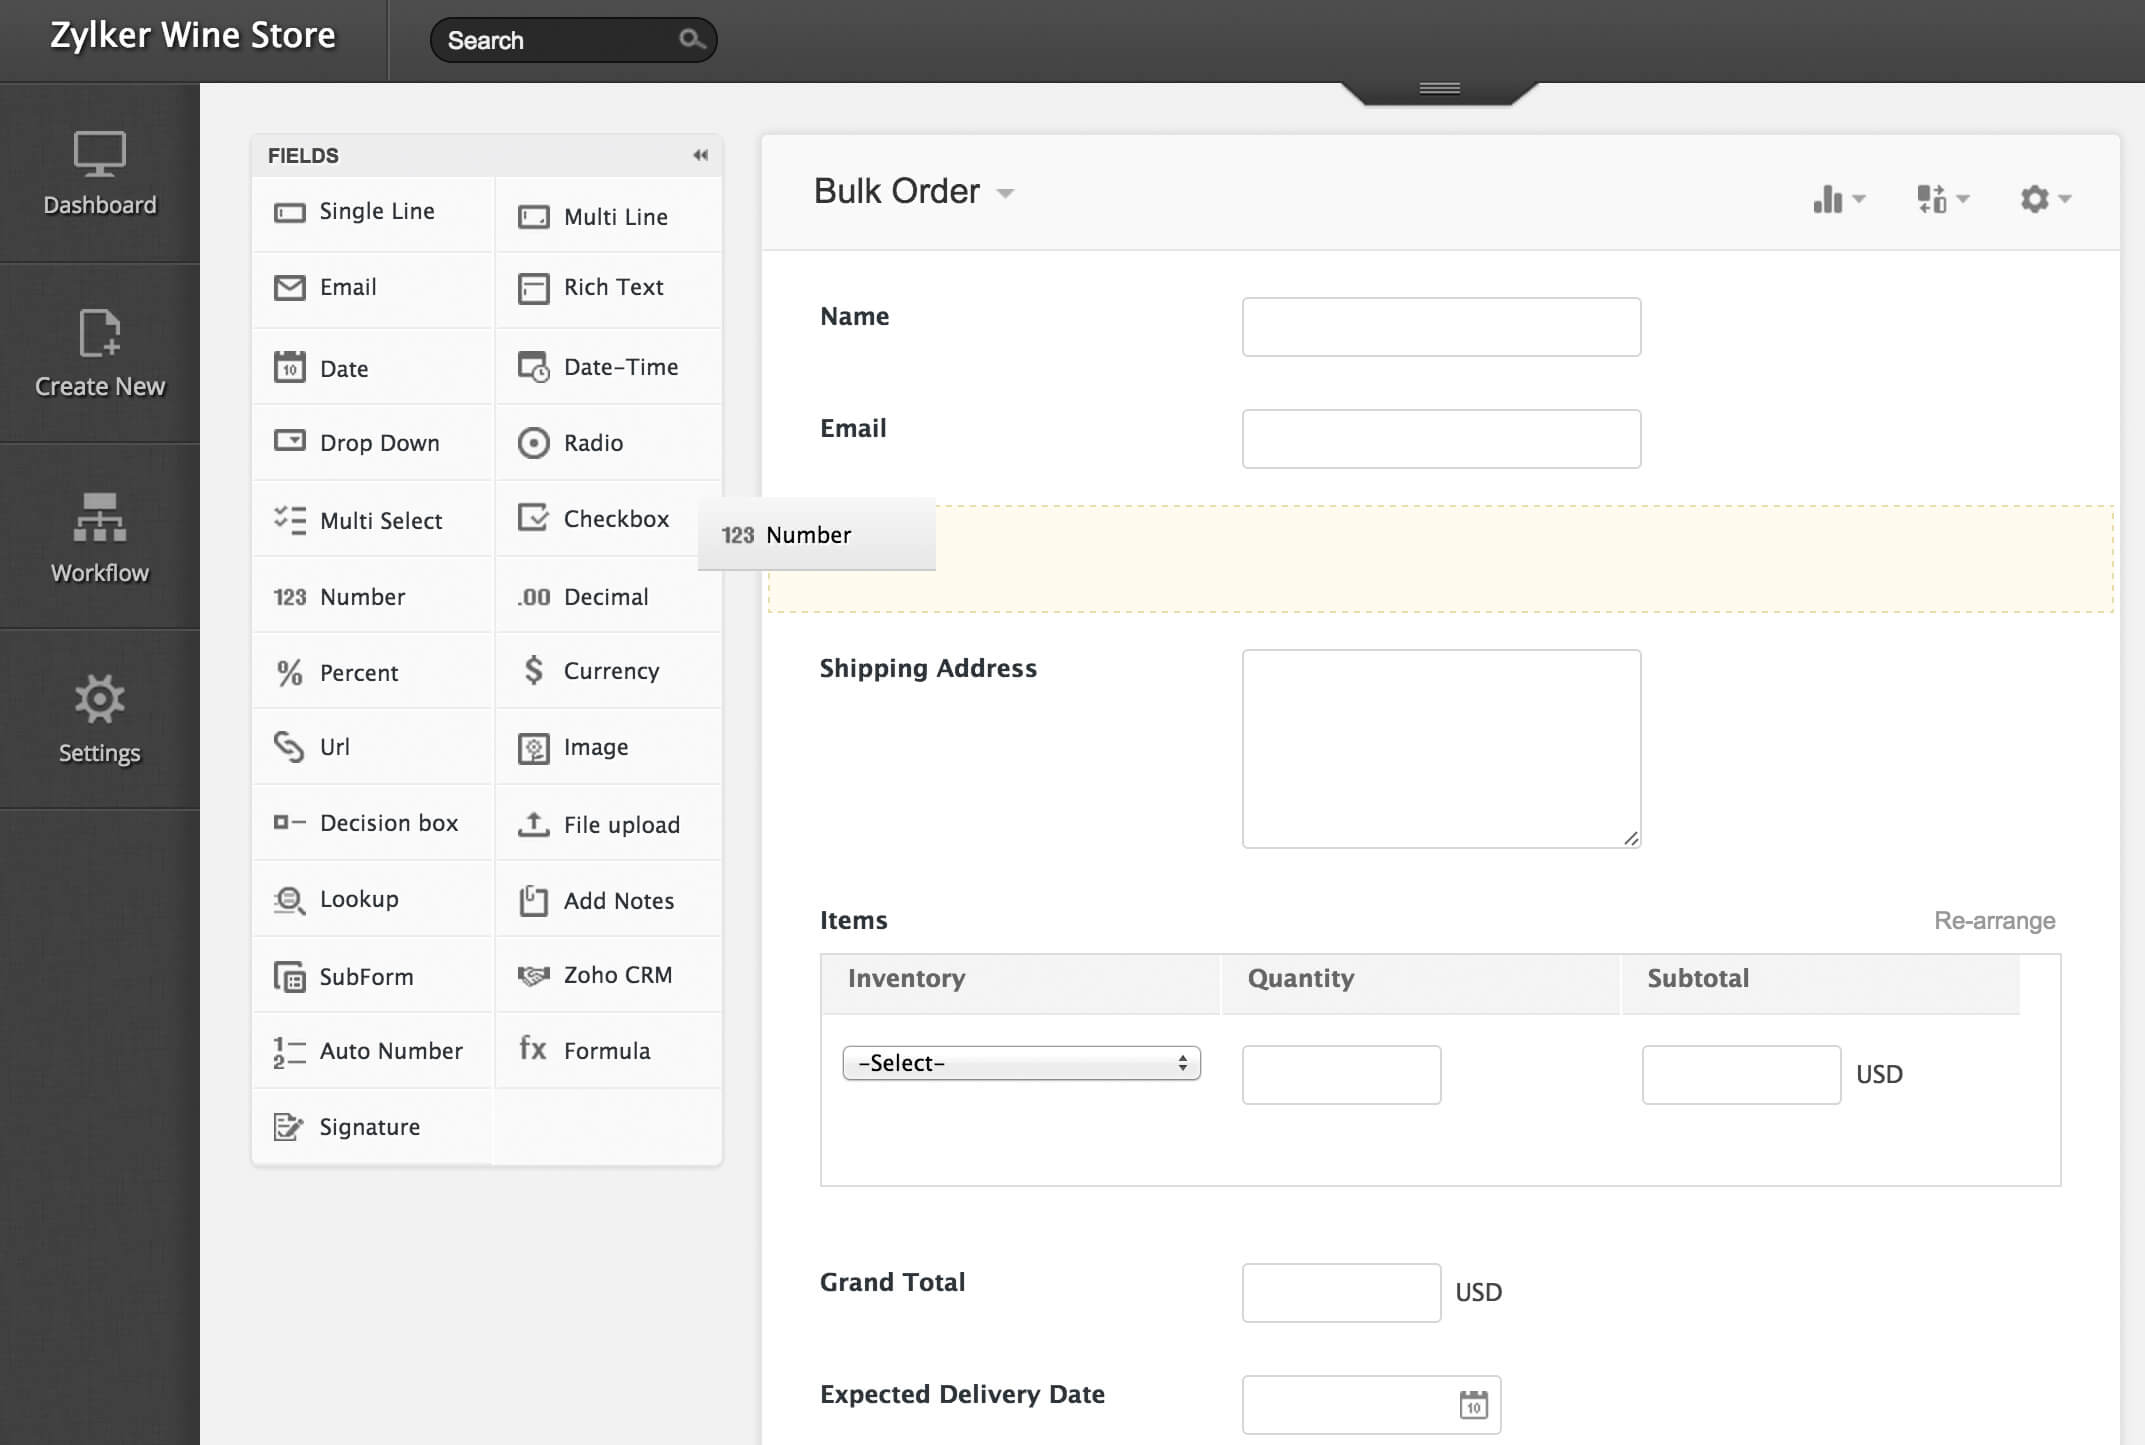Select the Lookup field type
Screen dimensions: 2145x1445
click(x=358, y=899)
